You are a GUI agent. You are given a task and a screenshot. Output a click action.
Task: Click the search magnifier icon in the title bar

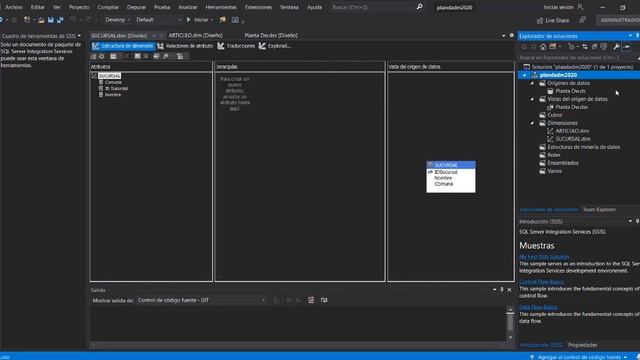pos(419,7)
